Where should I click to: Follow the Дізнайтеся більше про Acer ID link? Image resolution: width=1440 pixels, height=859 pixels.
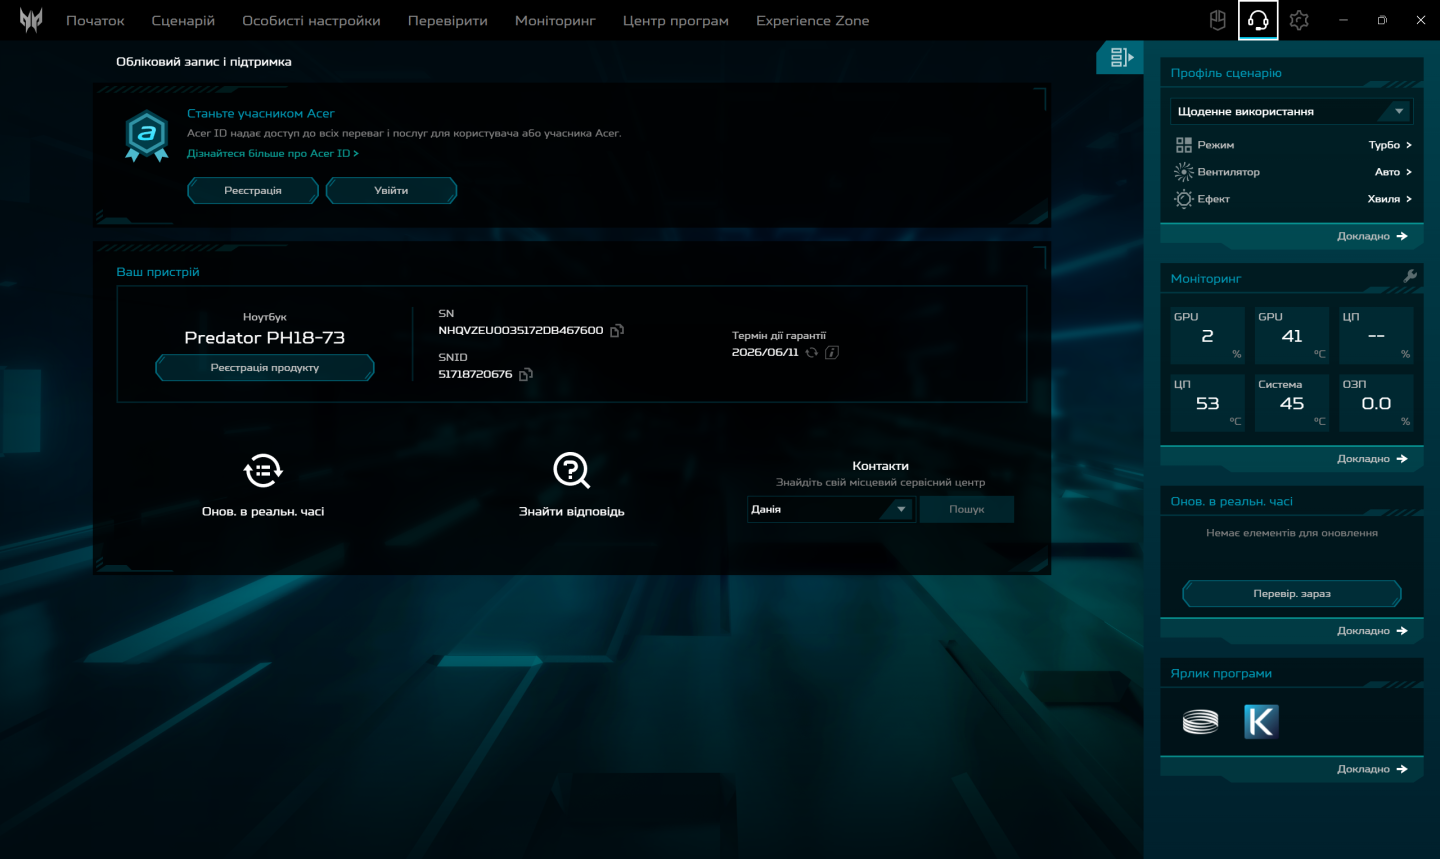[272, 154]
